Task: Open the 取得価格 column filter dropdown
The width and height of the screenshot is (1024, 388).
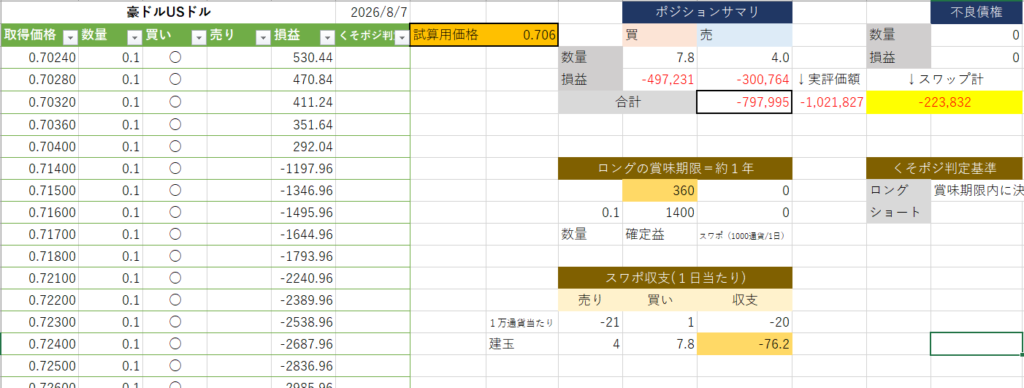Action: coord(71,36)
